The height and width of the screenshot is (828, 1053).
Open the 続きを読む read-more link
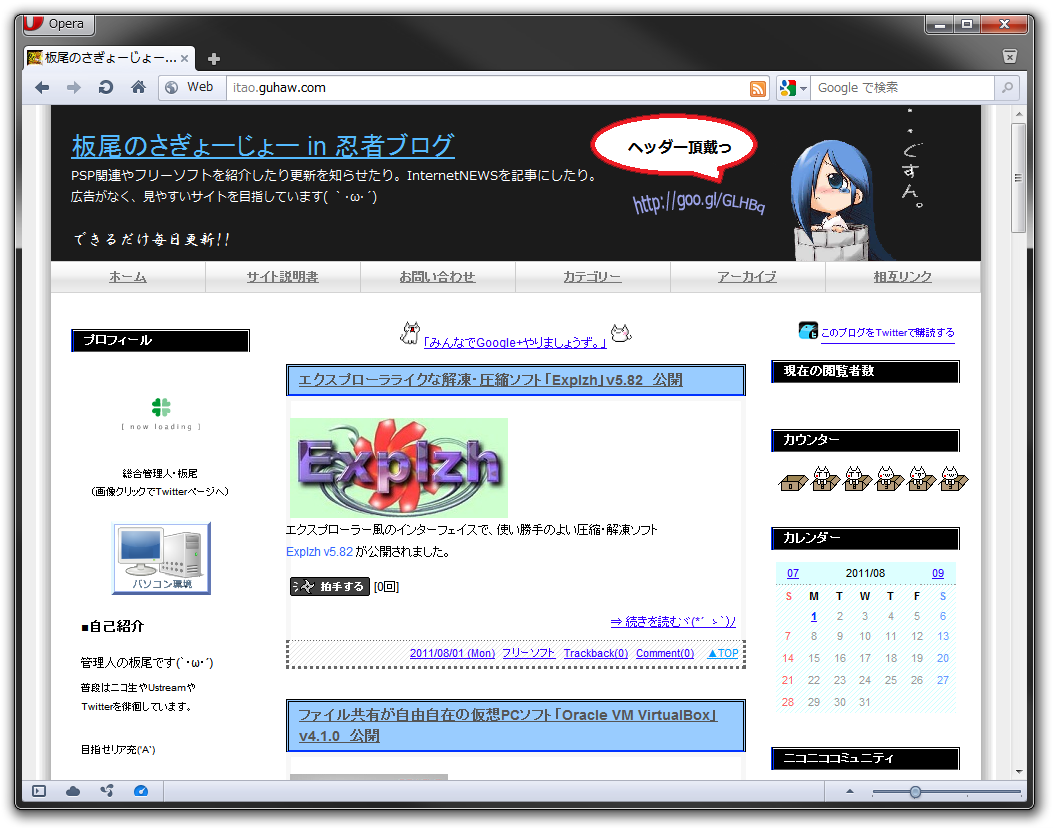point(673,621)
